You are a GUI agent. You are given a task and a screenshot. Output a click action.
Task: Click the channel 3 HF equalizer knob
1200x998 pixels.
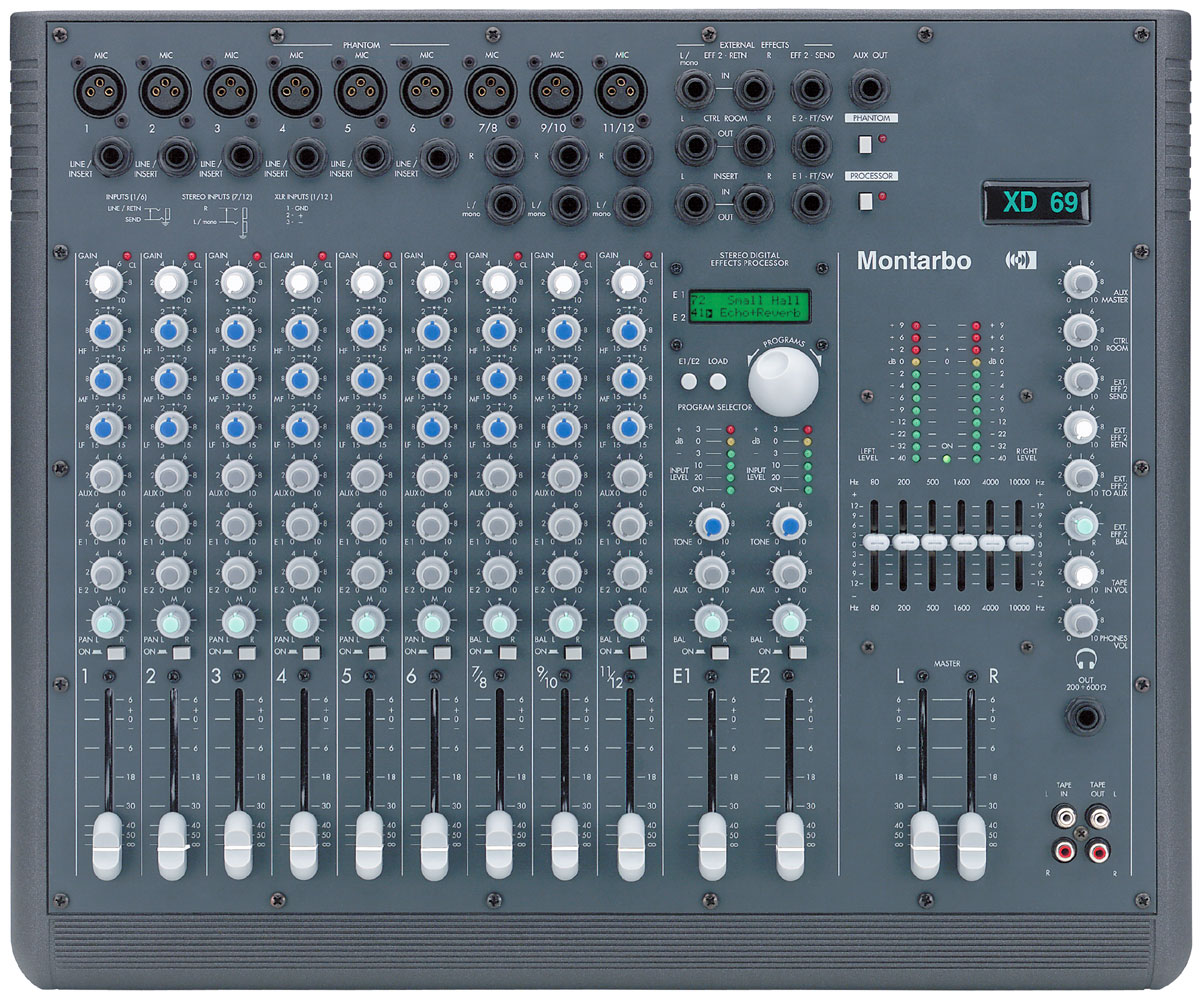coord(237,330)
